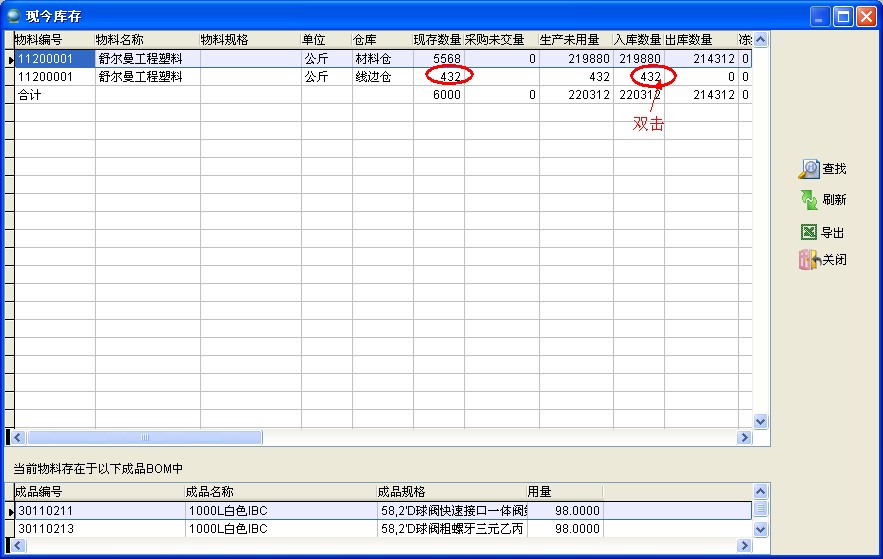Click the upper grid's horizontal scroll right arrow
The image size is (883, 559).
[744, 437]
